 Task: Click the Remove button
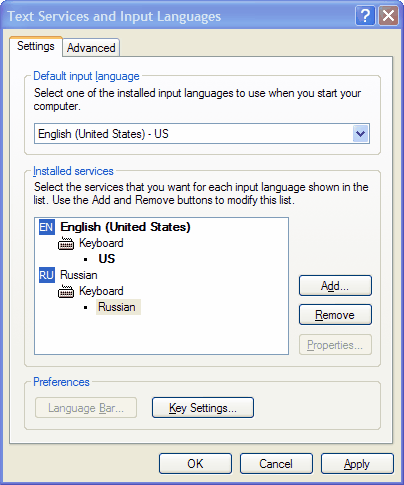(x=335, y=315)
